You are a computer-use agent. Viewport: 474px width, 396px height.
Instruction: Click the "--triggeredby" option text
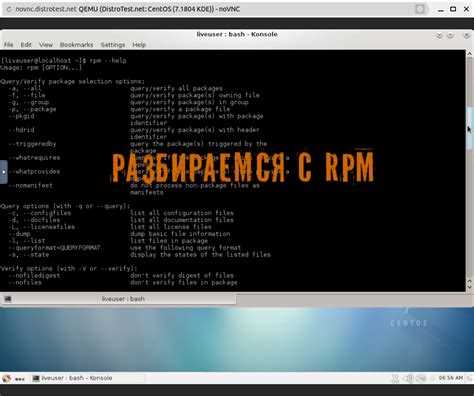pyautogui.click(x=33, y=144)
